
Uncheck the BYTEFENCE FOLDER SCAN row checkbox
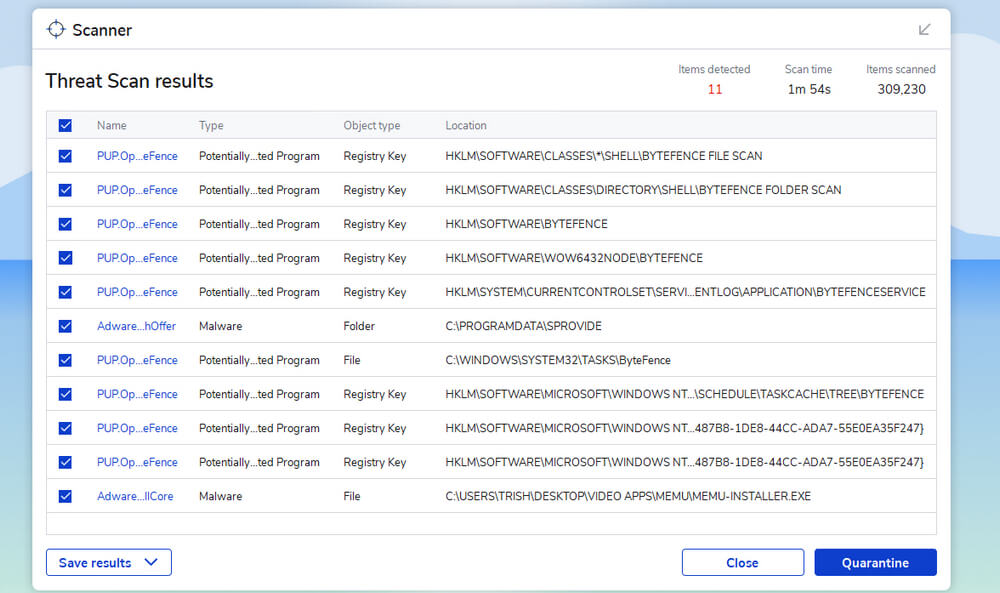click(65, 190)
